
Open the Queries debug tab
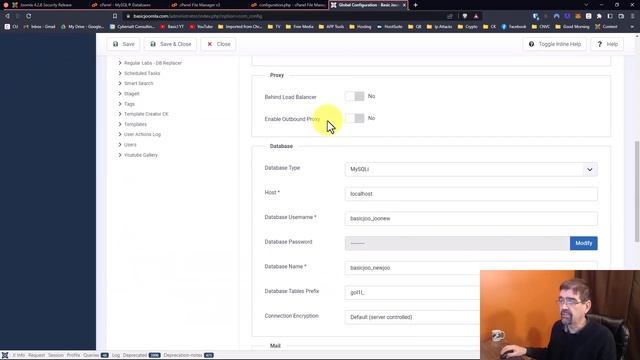pyautogui.click(x=96, y=355)
